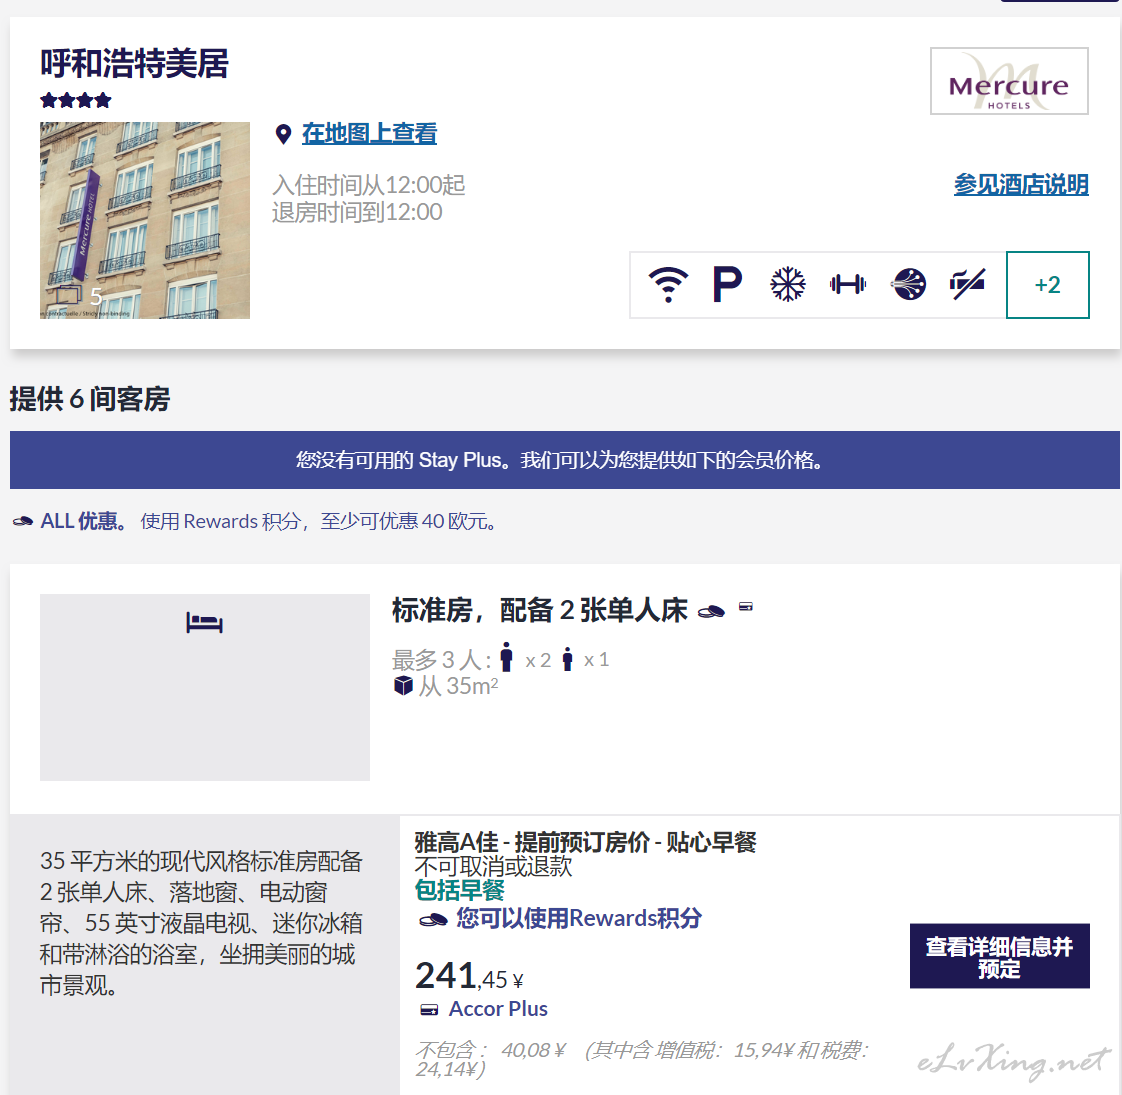The width and height of the screenshot is (1122, 1095).
Task: Click the taxes note 不包含： 40,08 ¥
Action: pos(643,1059)
